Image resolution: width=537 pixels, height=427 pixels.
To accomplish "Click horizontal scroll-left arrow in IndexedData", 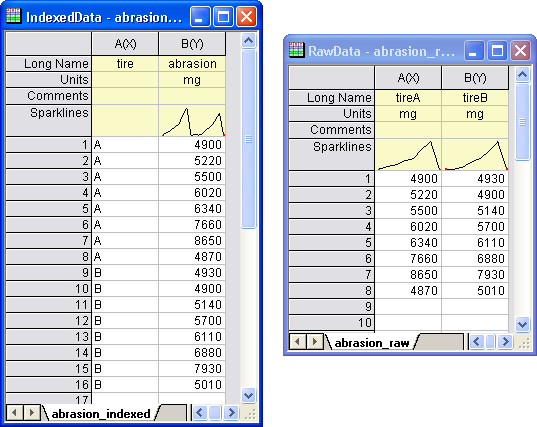I will click(x=200, y=413).
